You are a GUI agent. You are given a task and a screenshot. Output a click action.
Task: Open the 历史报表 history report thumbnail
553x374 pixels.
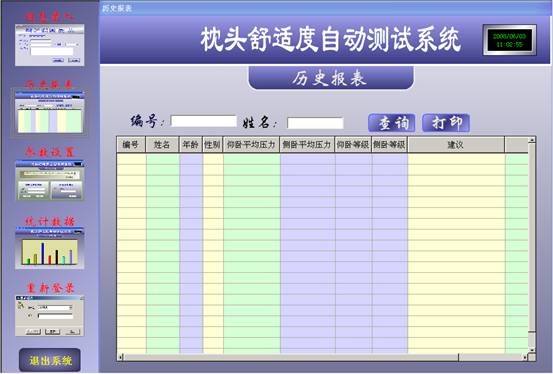[x=50, y=112]
